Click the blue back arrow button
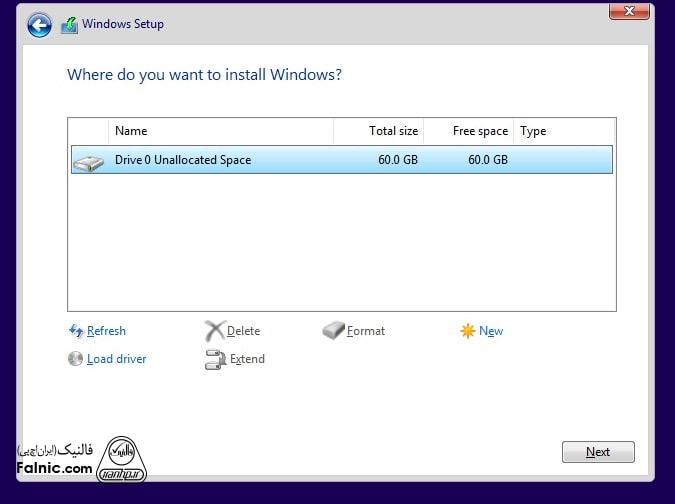 click(39, 25)
